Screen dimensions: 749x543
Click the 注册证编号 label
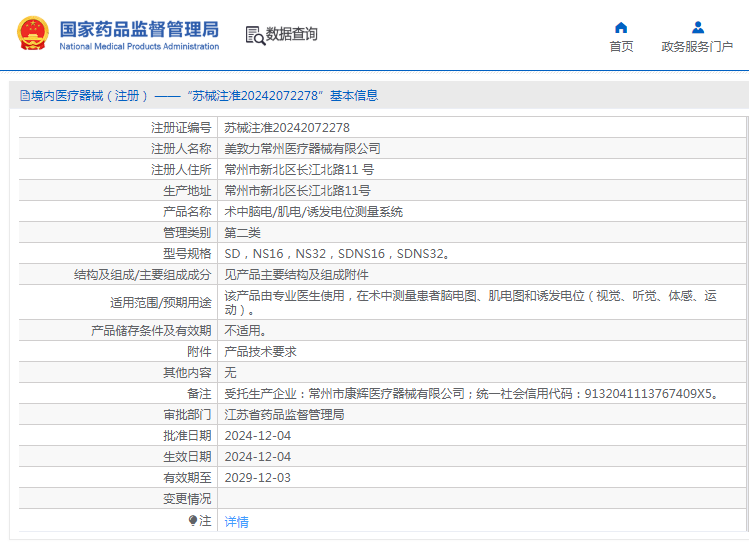click(x=181, y=128)
